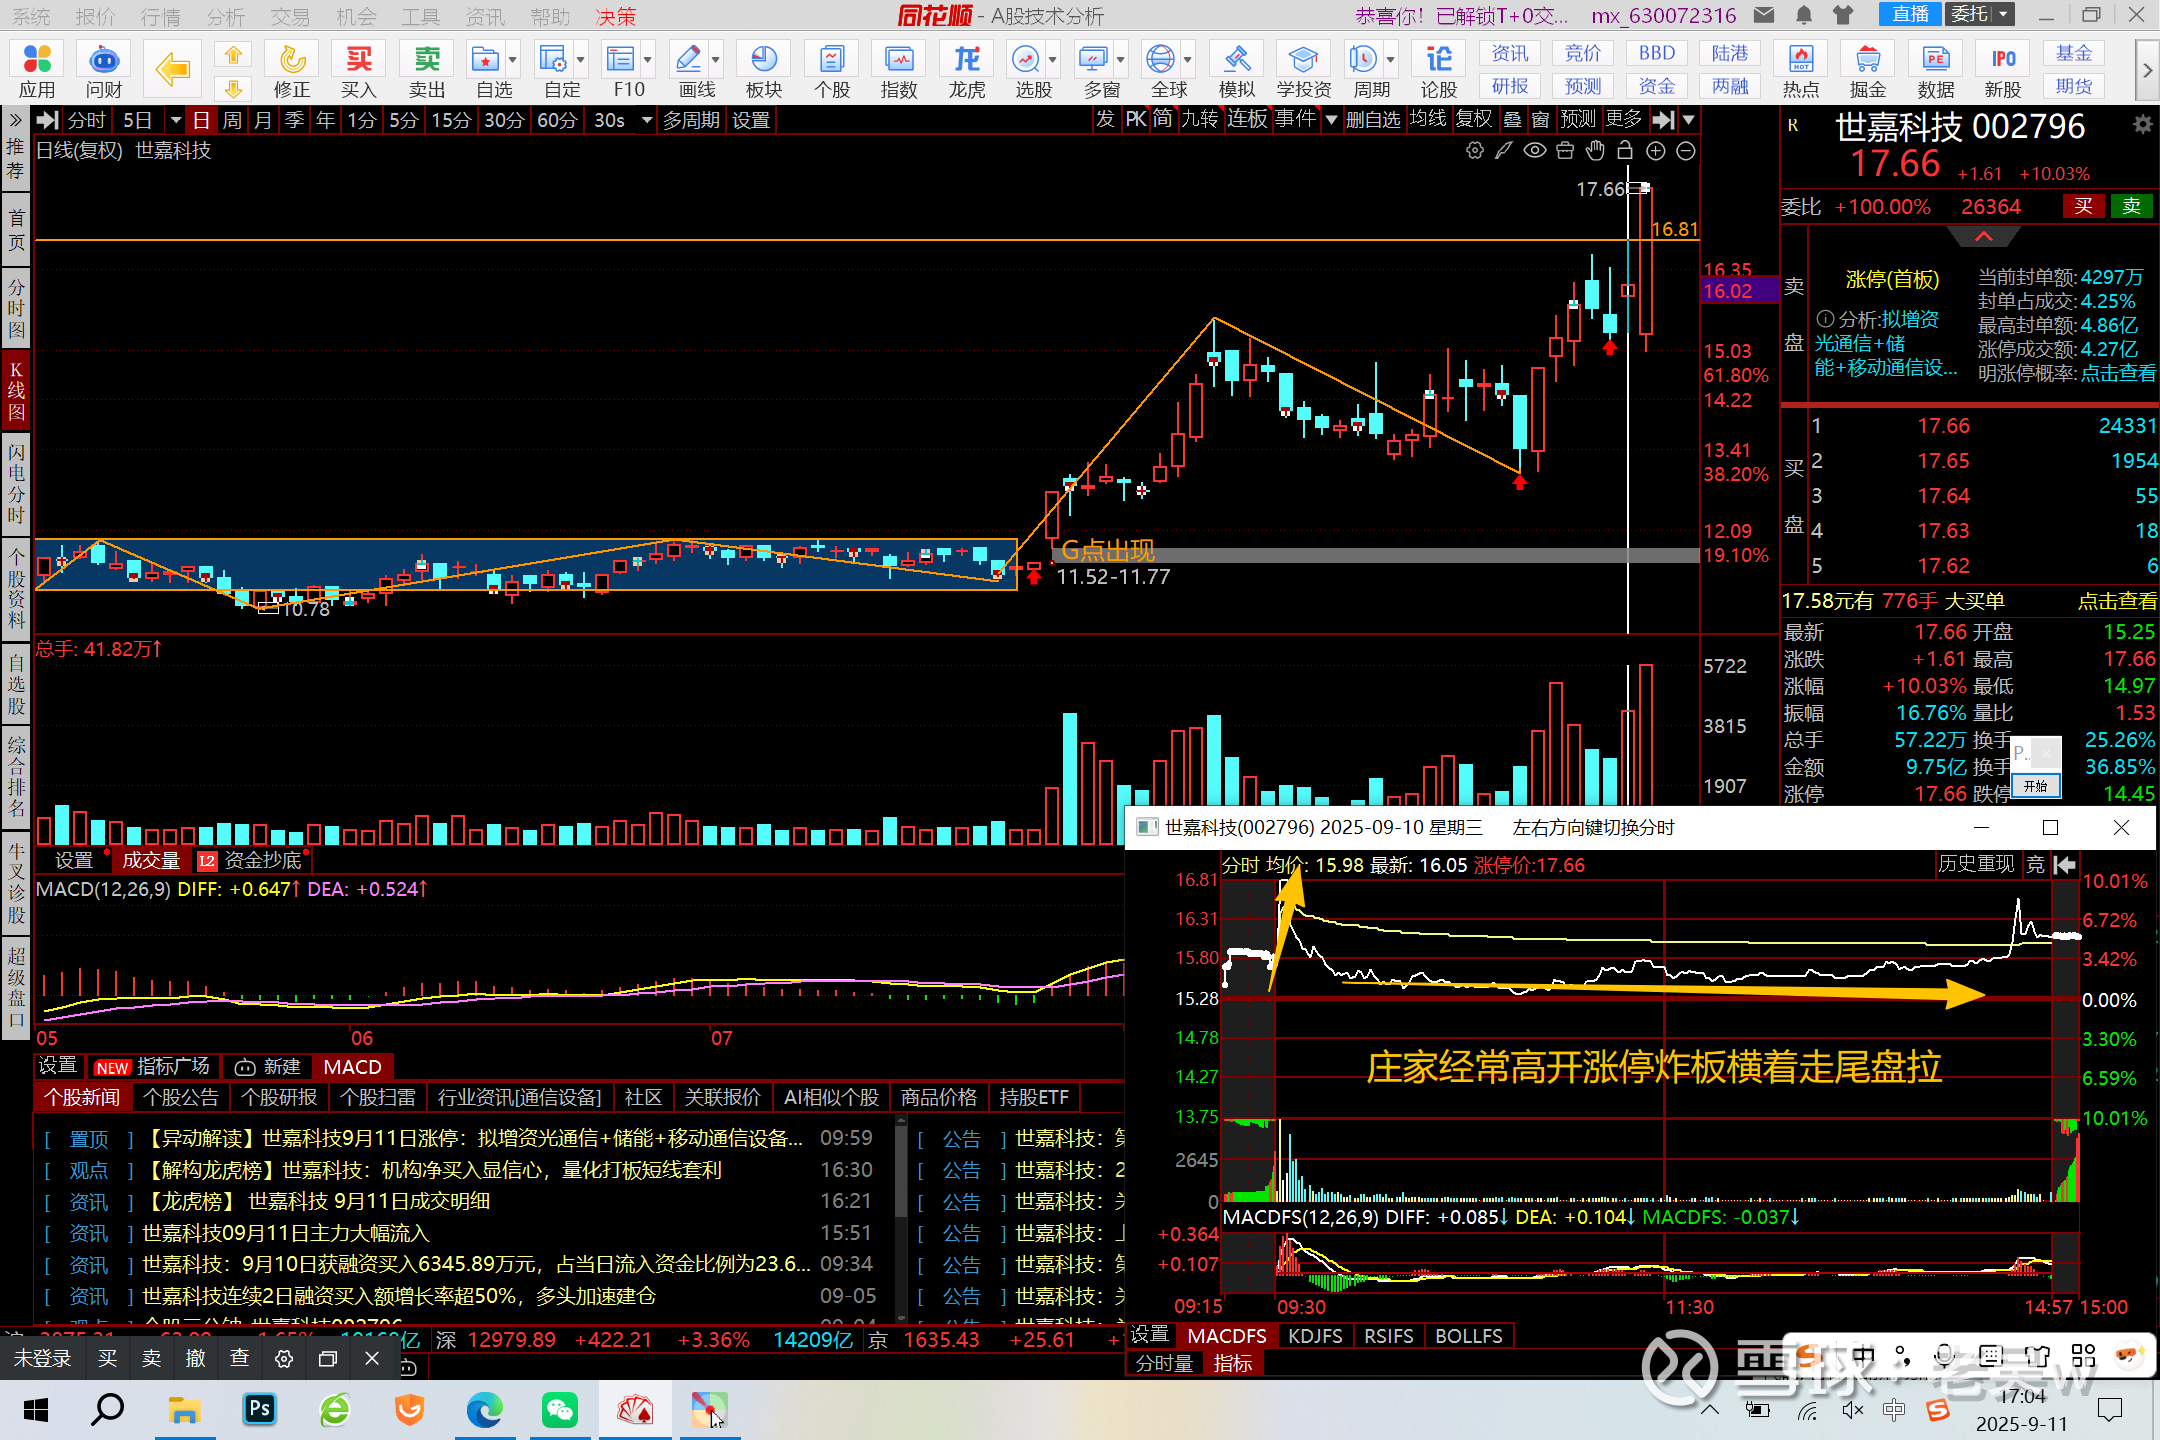The width and height of the screenshot is (2160, 1440).
Task: Click the green 卖 order button
Action: pyautogui.click(x=2131, y=206)
